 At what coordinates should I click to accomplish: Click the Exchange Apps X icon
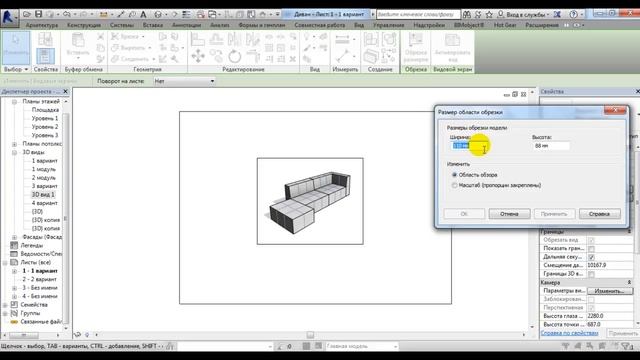557,14
